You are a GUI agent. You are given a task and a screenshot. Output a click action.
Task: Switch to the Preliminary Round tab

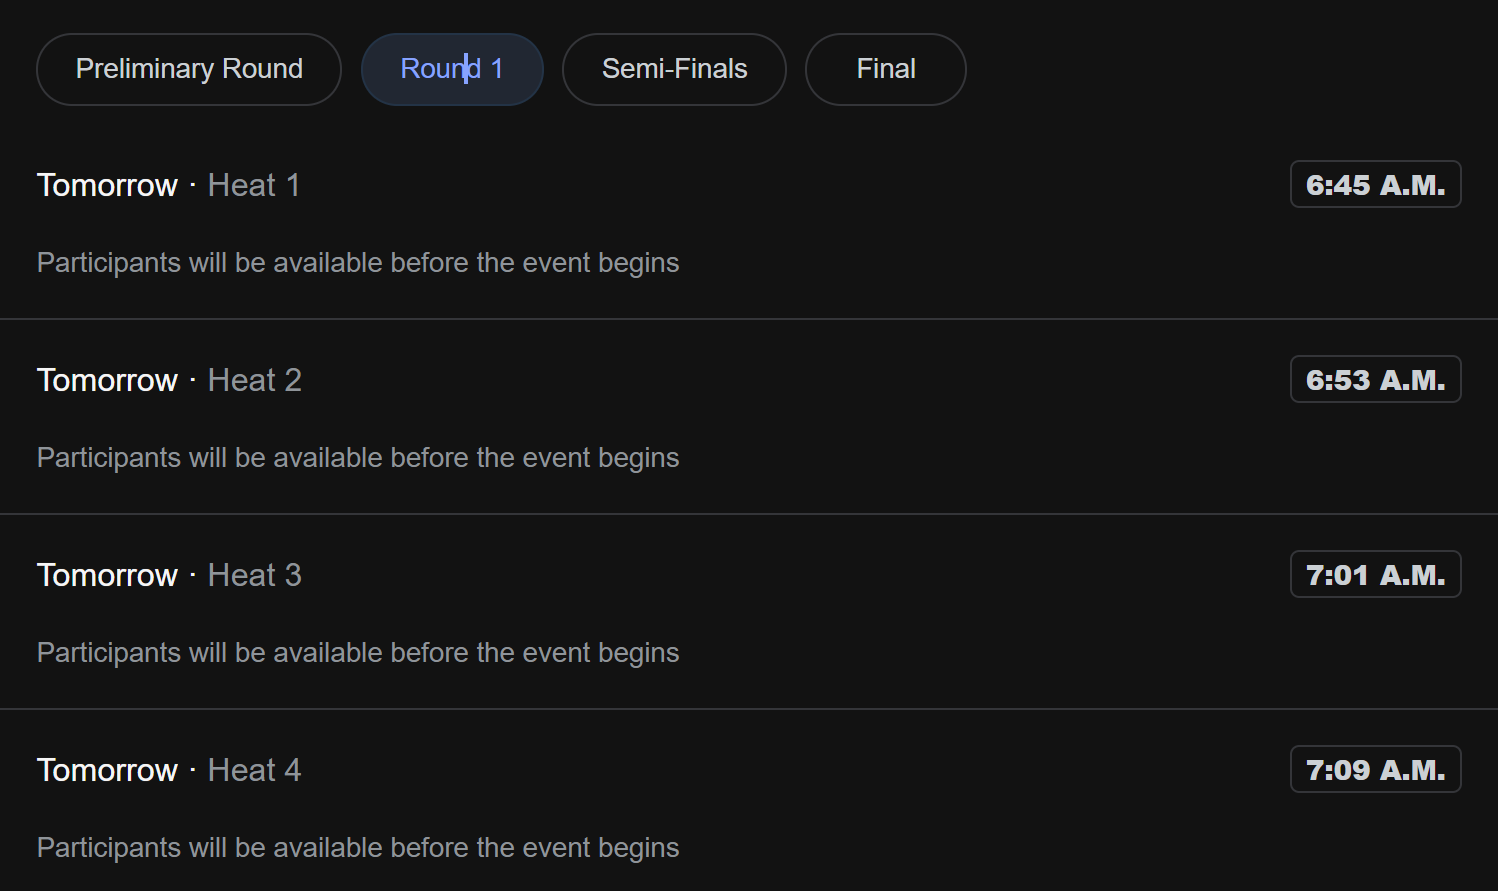(189, 69)
